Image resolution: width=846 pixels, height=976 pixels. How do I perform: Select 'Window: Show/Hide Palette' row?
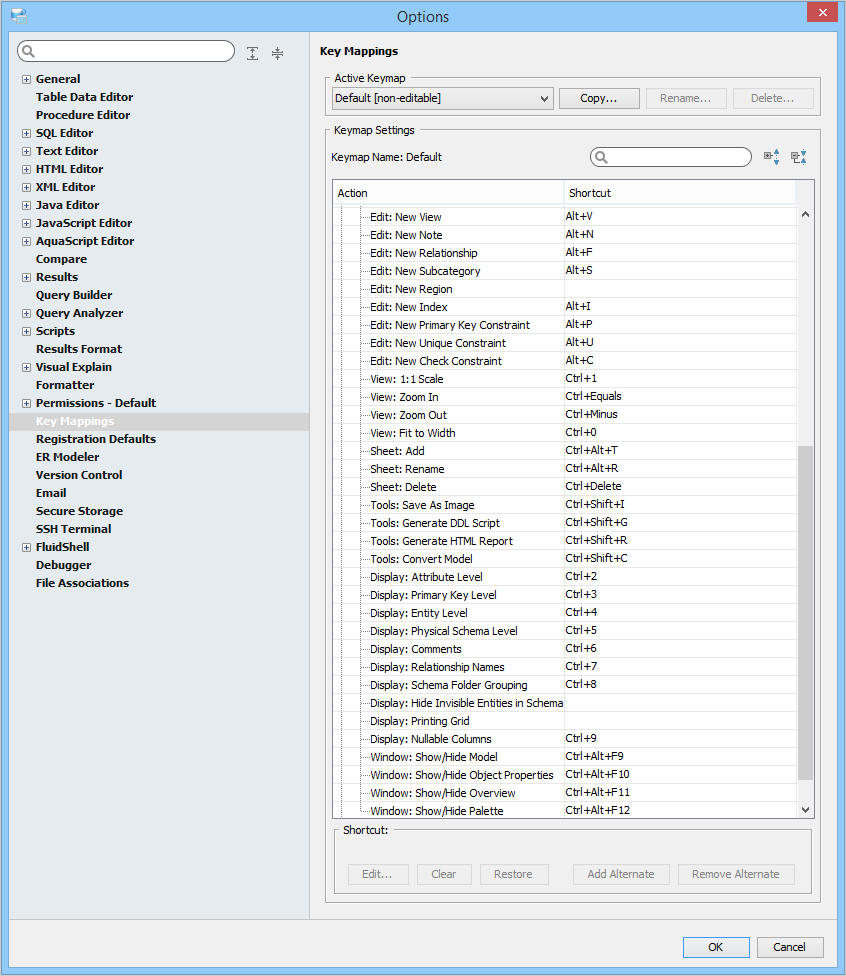click(565, 810)
